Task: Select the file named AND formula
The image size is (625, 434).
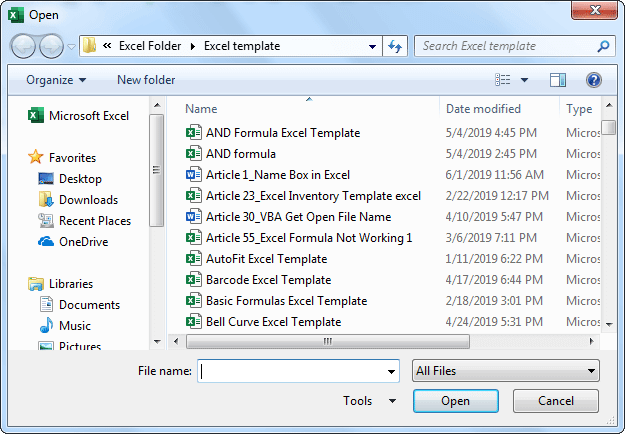Action: click(231, 154)
